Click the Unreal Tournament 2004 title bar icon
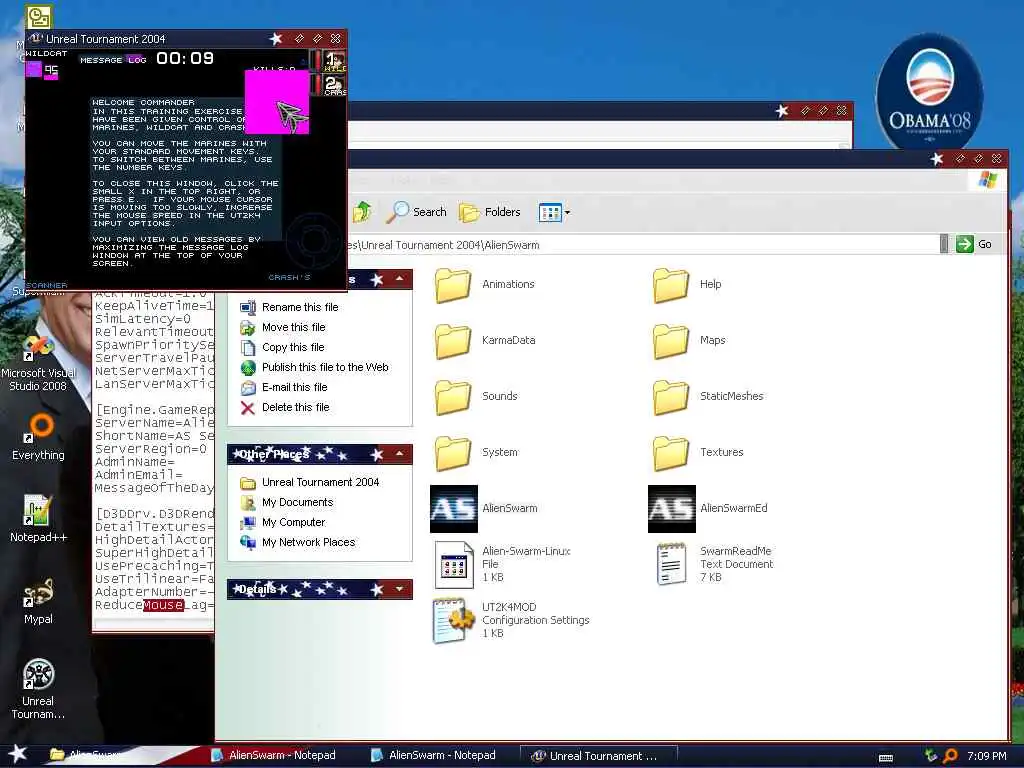 click(35, 39)
